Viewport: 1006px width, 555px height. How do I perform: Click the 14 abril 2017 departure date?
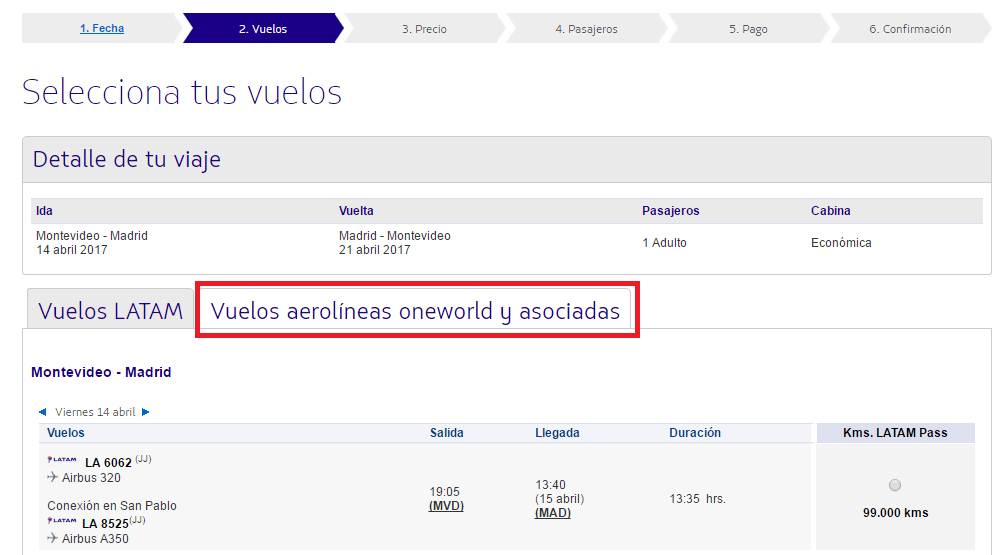pyautogui.click(x=72, y=250)
